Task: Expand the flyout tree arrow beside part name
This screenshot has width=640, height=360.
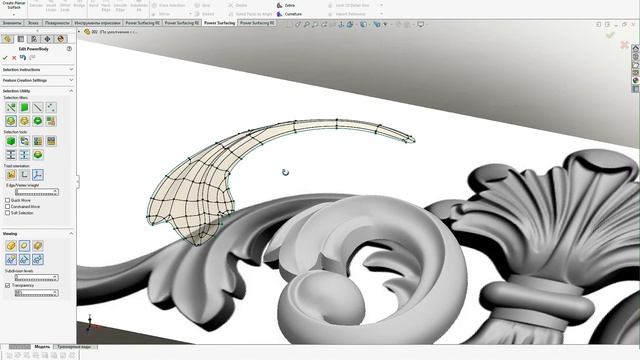Action: tap(80, 31)
